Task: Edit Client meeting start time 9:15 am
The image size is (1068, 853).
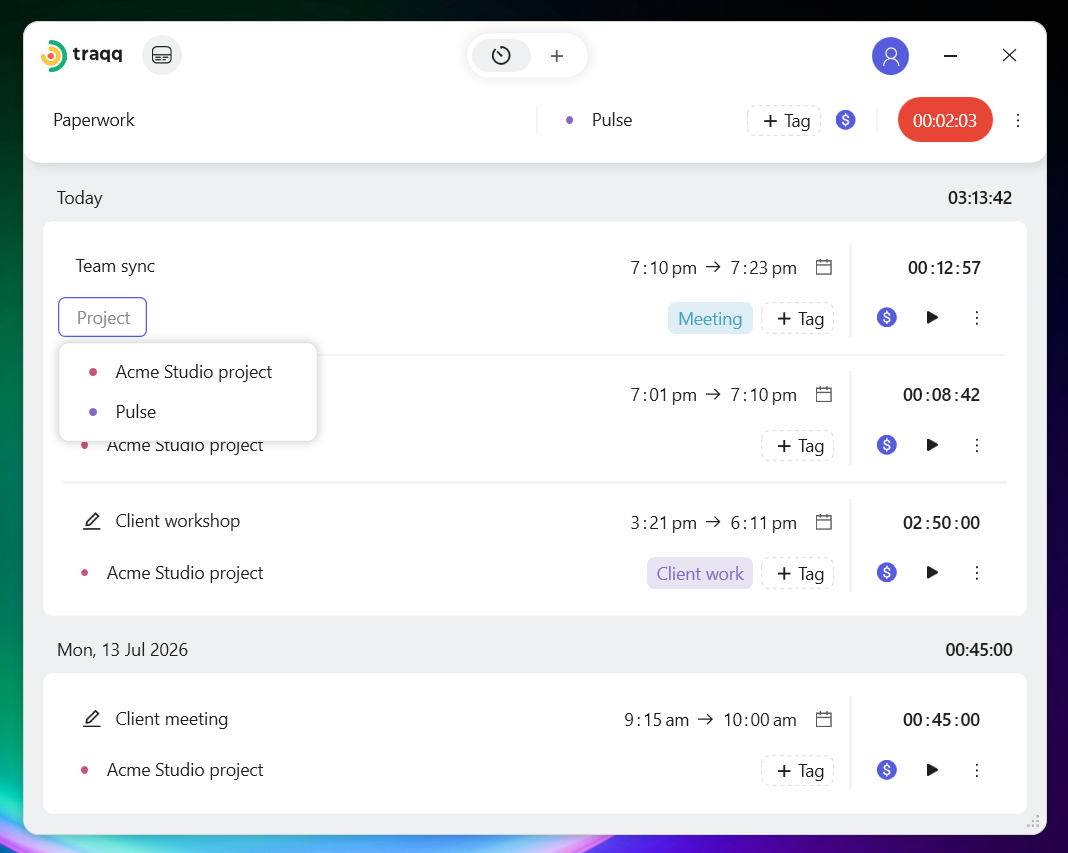Action: (656, 720)
